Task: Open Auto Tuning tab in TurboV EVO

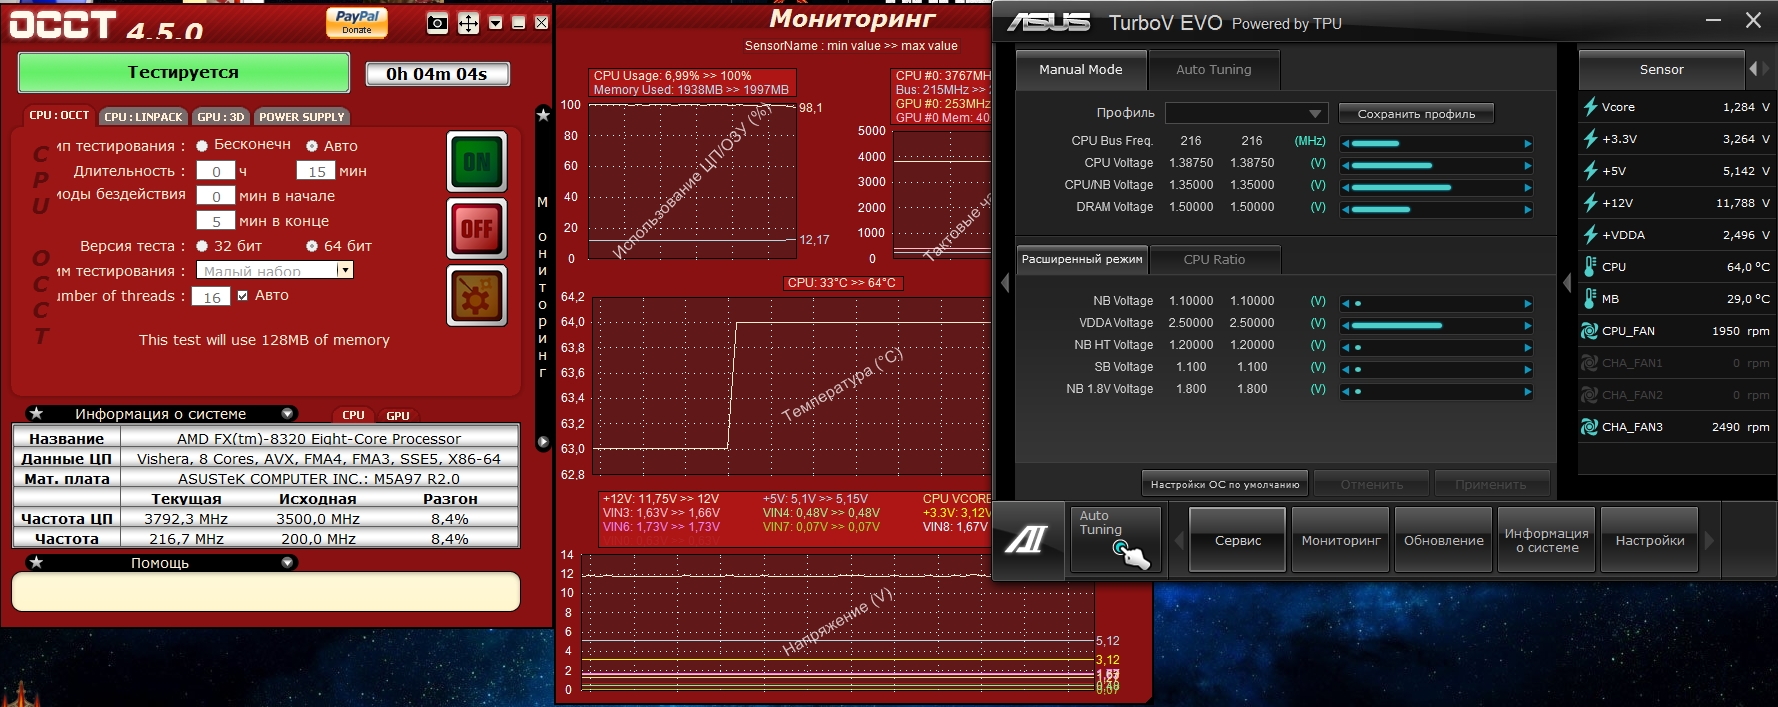Action: click(1213, 70)
